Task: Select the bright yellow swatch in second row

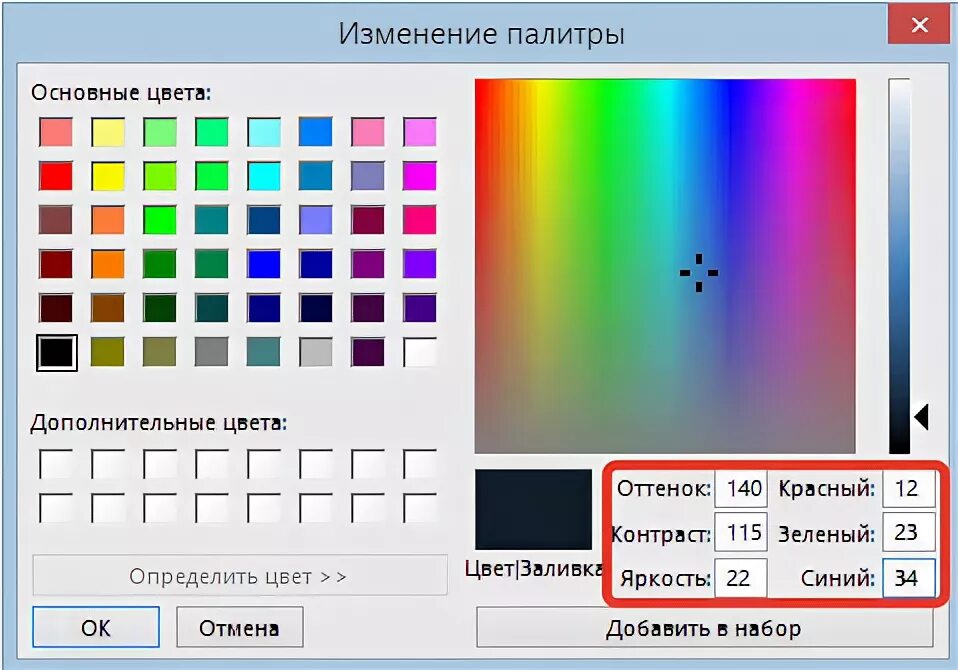Action: [108, 177]
